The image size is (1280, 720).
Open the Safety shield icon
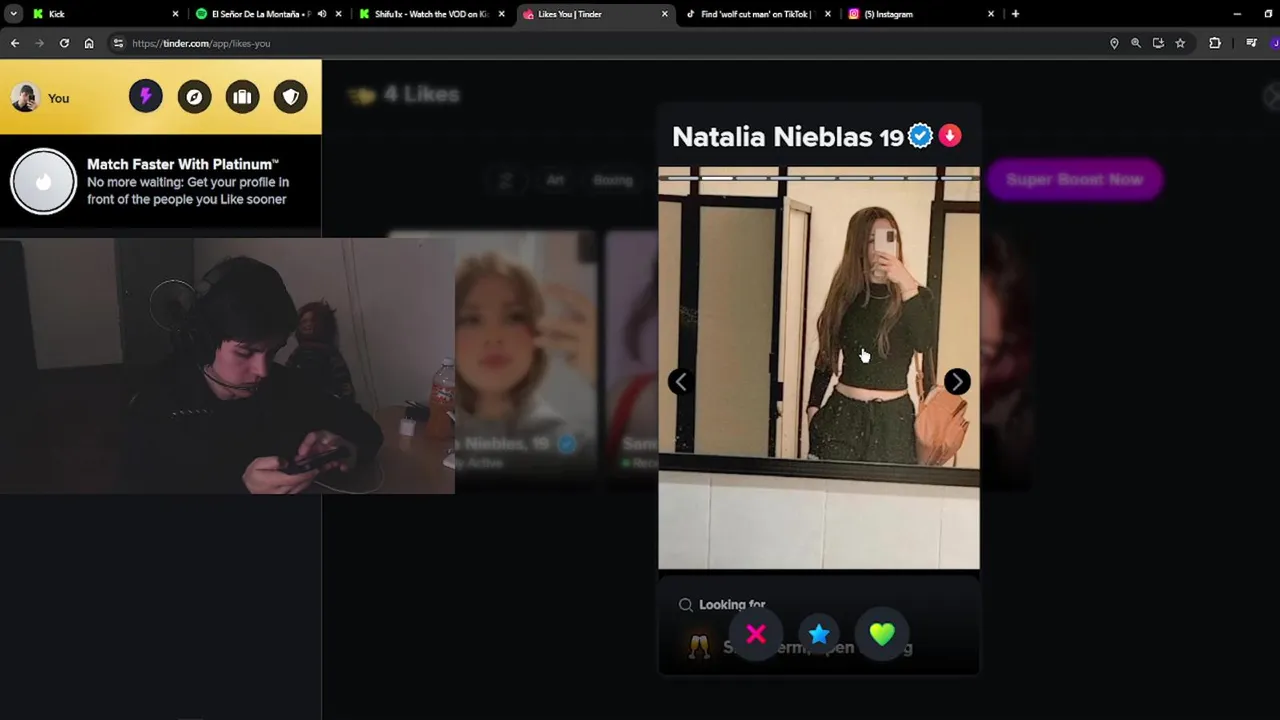(x=291, y=97)
